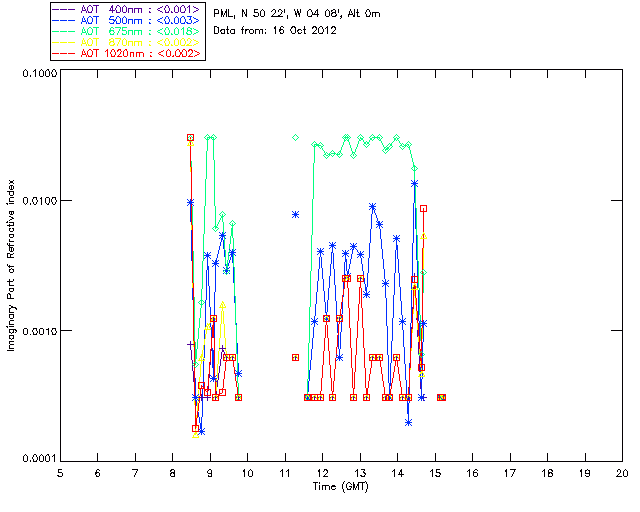Click the x-axis tick label 8
The image size is (640, 512).
[173, 473]
